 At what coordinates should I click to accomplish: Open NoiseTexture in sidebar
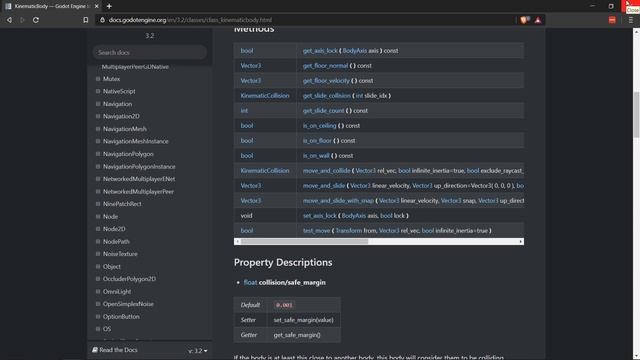[120, 254]
